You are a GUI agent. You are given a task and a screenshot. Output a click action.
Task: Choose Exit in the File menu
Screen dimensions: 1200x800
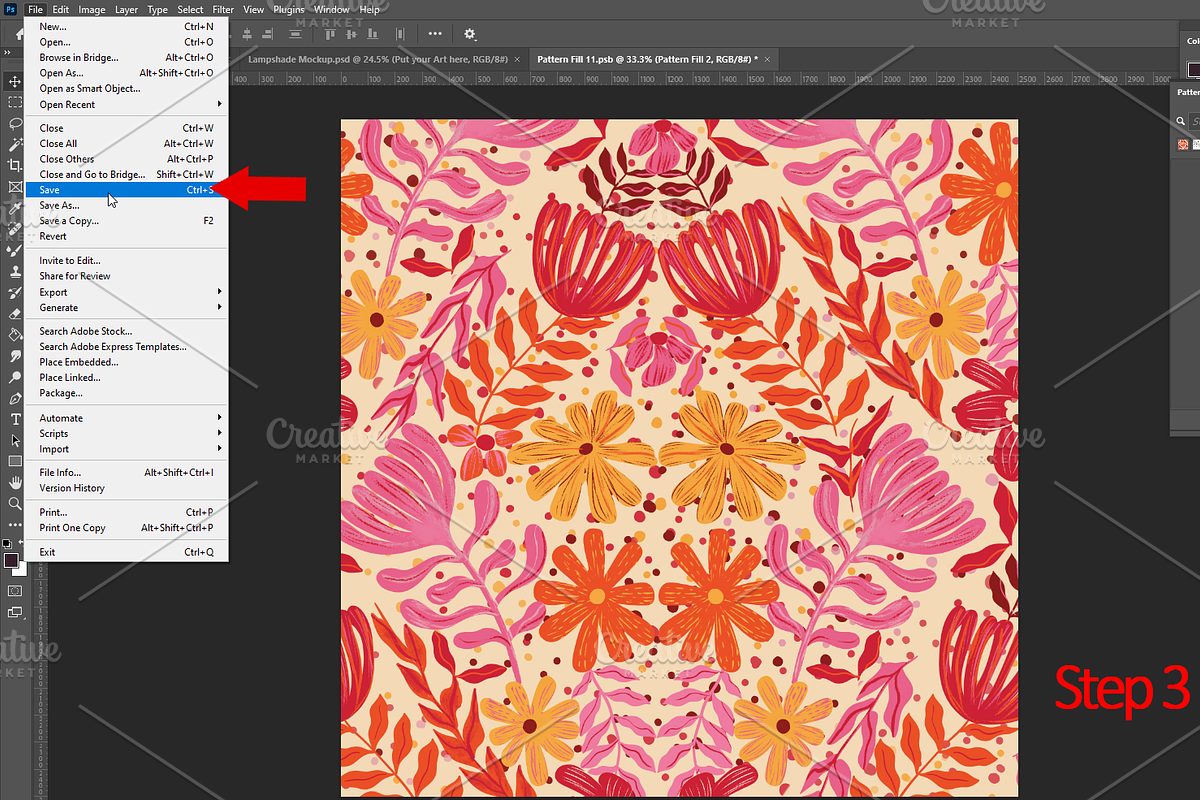click(x=126, y=552)
